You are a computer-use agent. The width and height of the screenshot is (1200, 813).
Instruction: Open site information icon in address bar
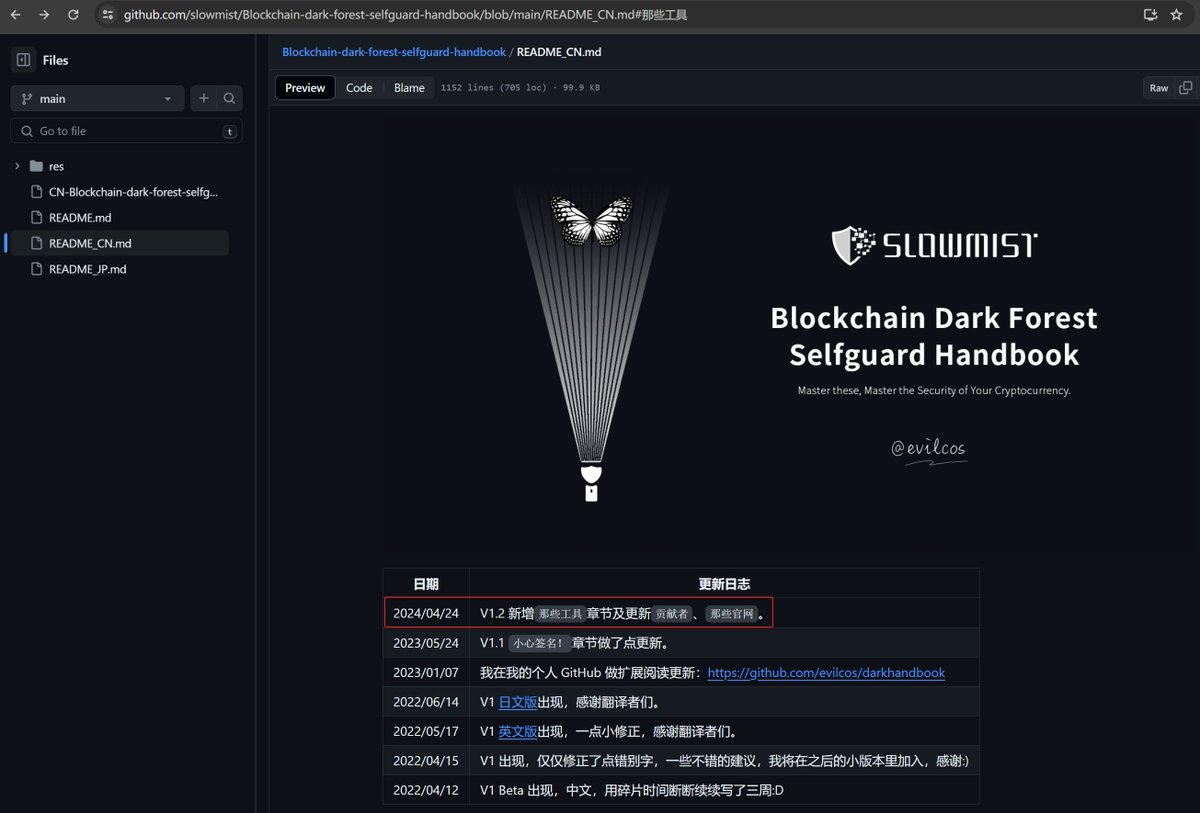click(108, 15)
